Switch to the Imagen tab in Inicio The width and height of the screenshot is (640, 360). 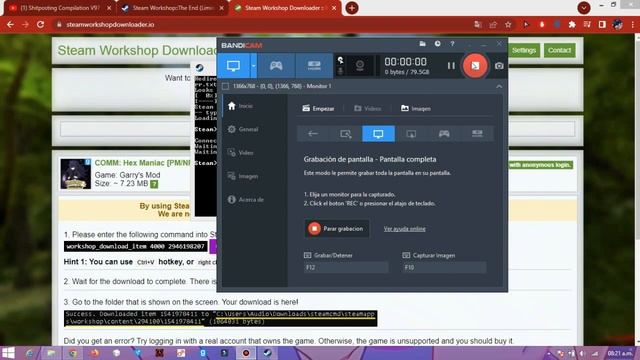point(416,108)
